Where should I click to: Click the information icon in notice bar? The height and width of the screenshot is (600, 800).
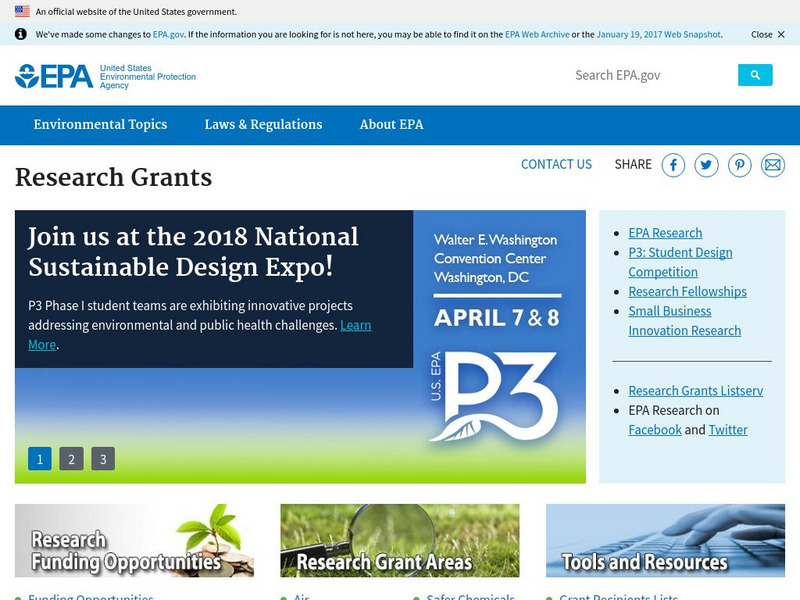[21, 34]
